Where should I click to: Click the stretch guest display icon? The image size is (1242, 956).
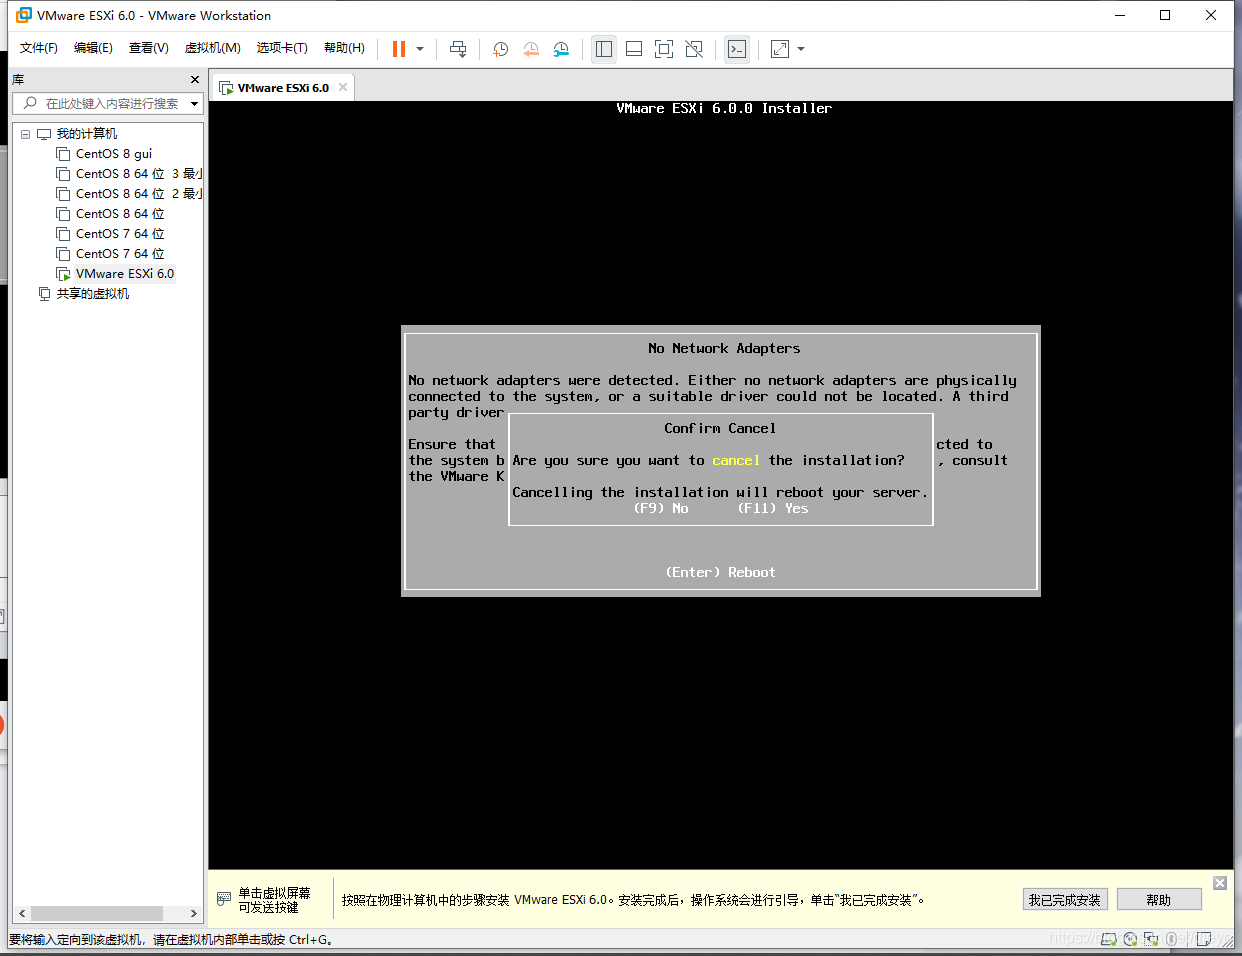[x=780, y=49]
